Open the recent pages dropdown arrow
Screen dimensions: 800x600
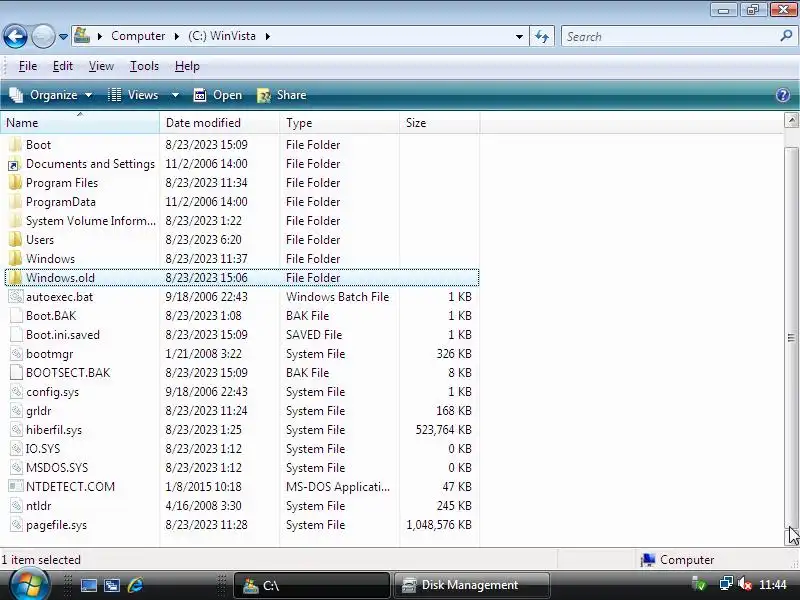[x=63, y=37]
